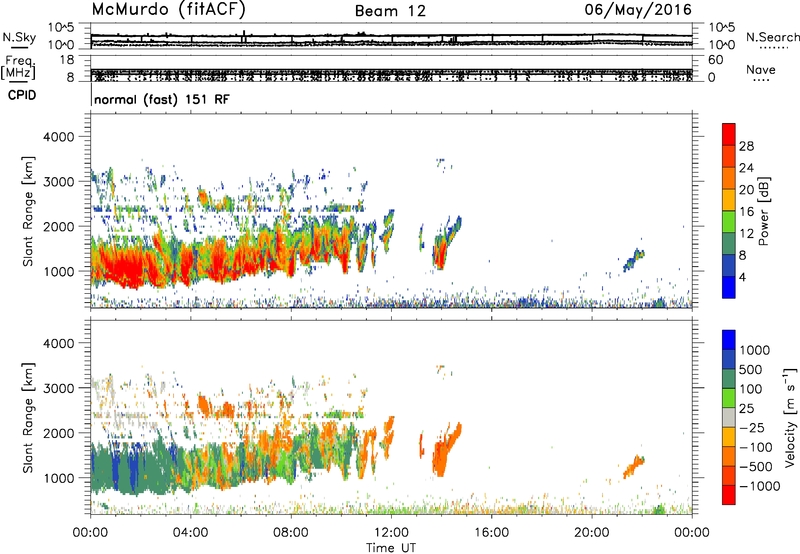
Task: Select the "Nave" legend label
Action: click(x=761, y=69)
